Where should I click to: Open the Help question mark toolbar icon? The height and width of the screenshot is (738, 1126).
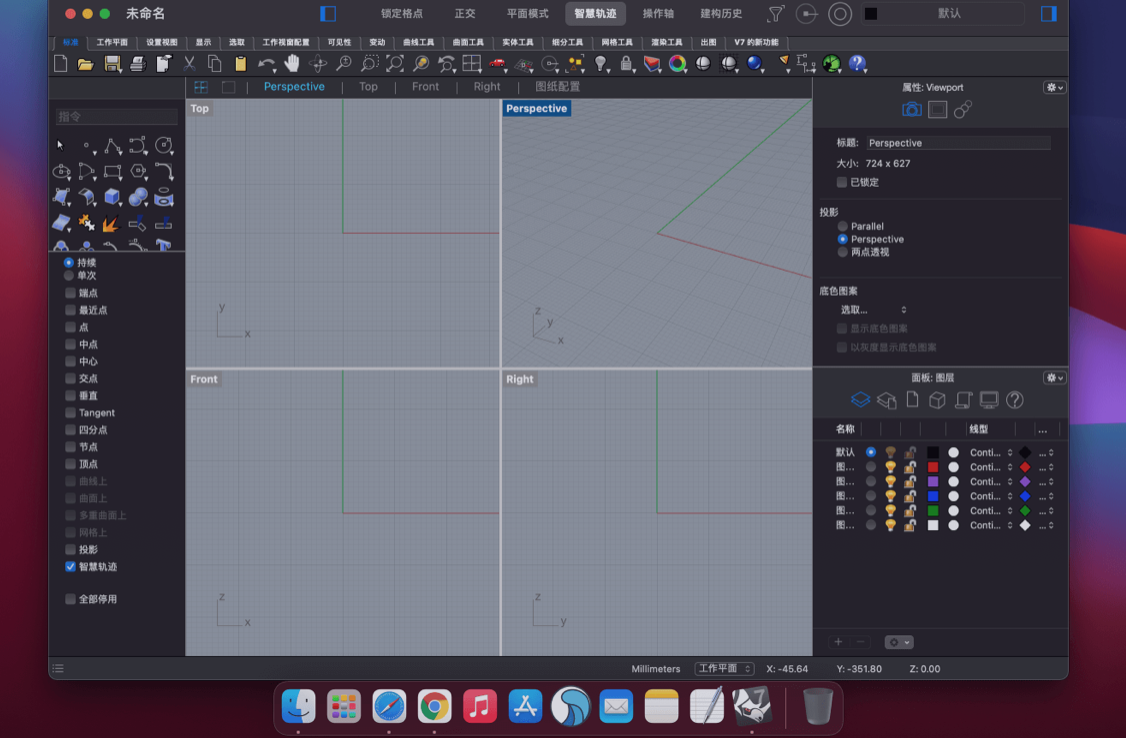tap(857, 64)
